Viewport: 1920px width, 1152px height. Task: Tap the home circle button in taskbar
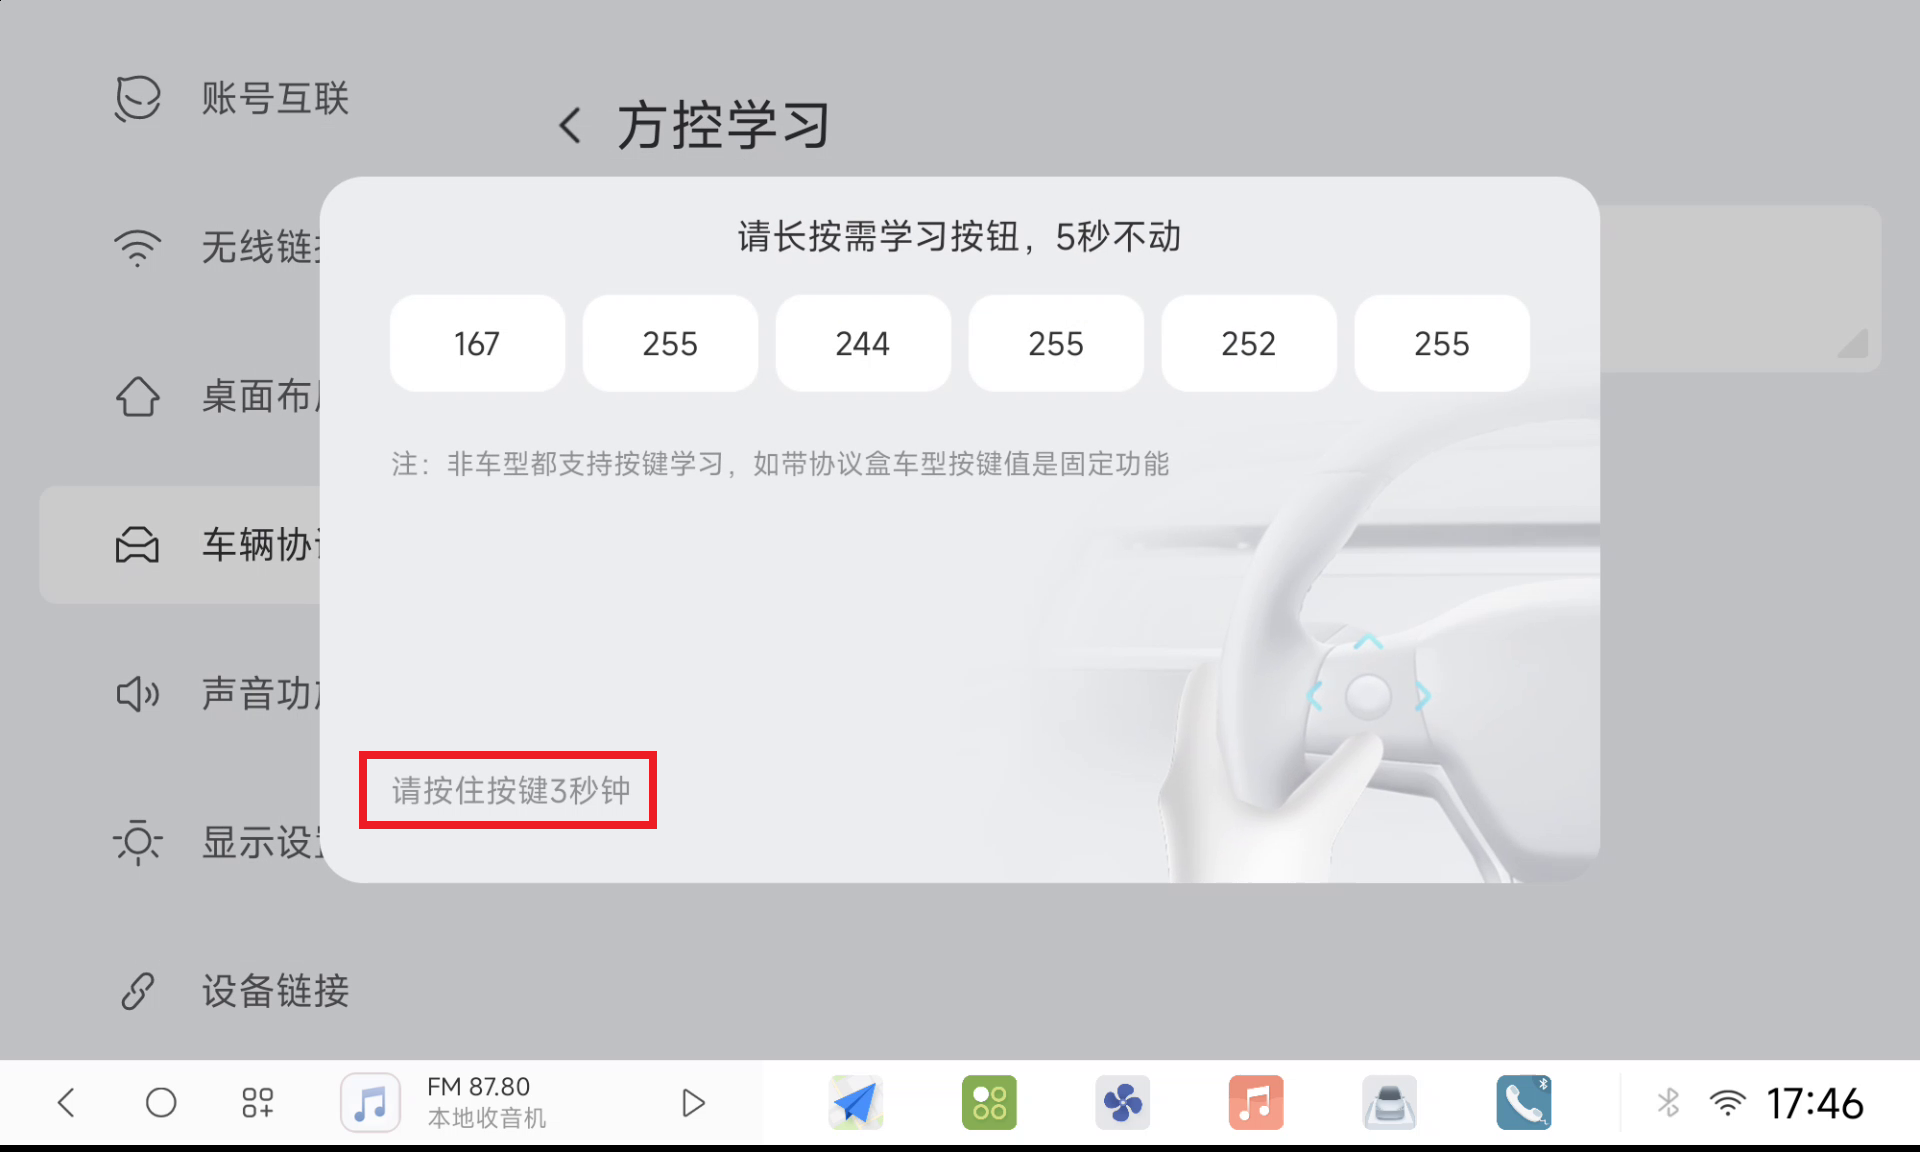click(161, 1103)
